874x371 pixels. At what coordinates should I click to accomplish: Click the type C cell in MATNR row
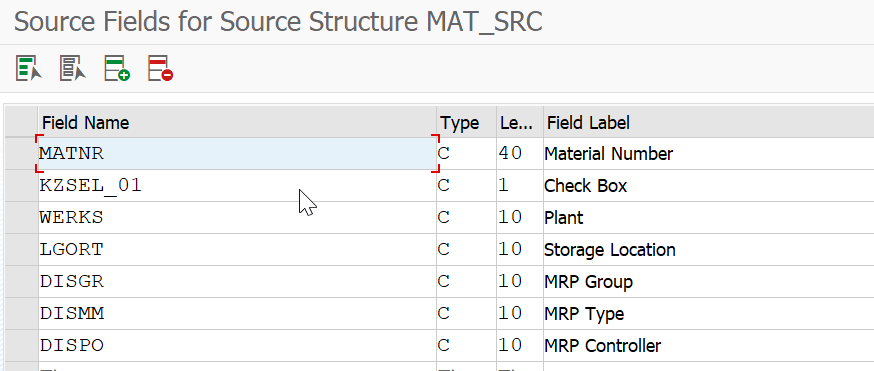467,153
